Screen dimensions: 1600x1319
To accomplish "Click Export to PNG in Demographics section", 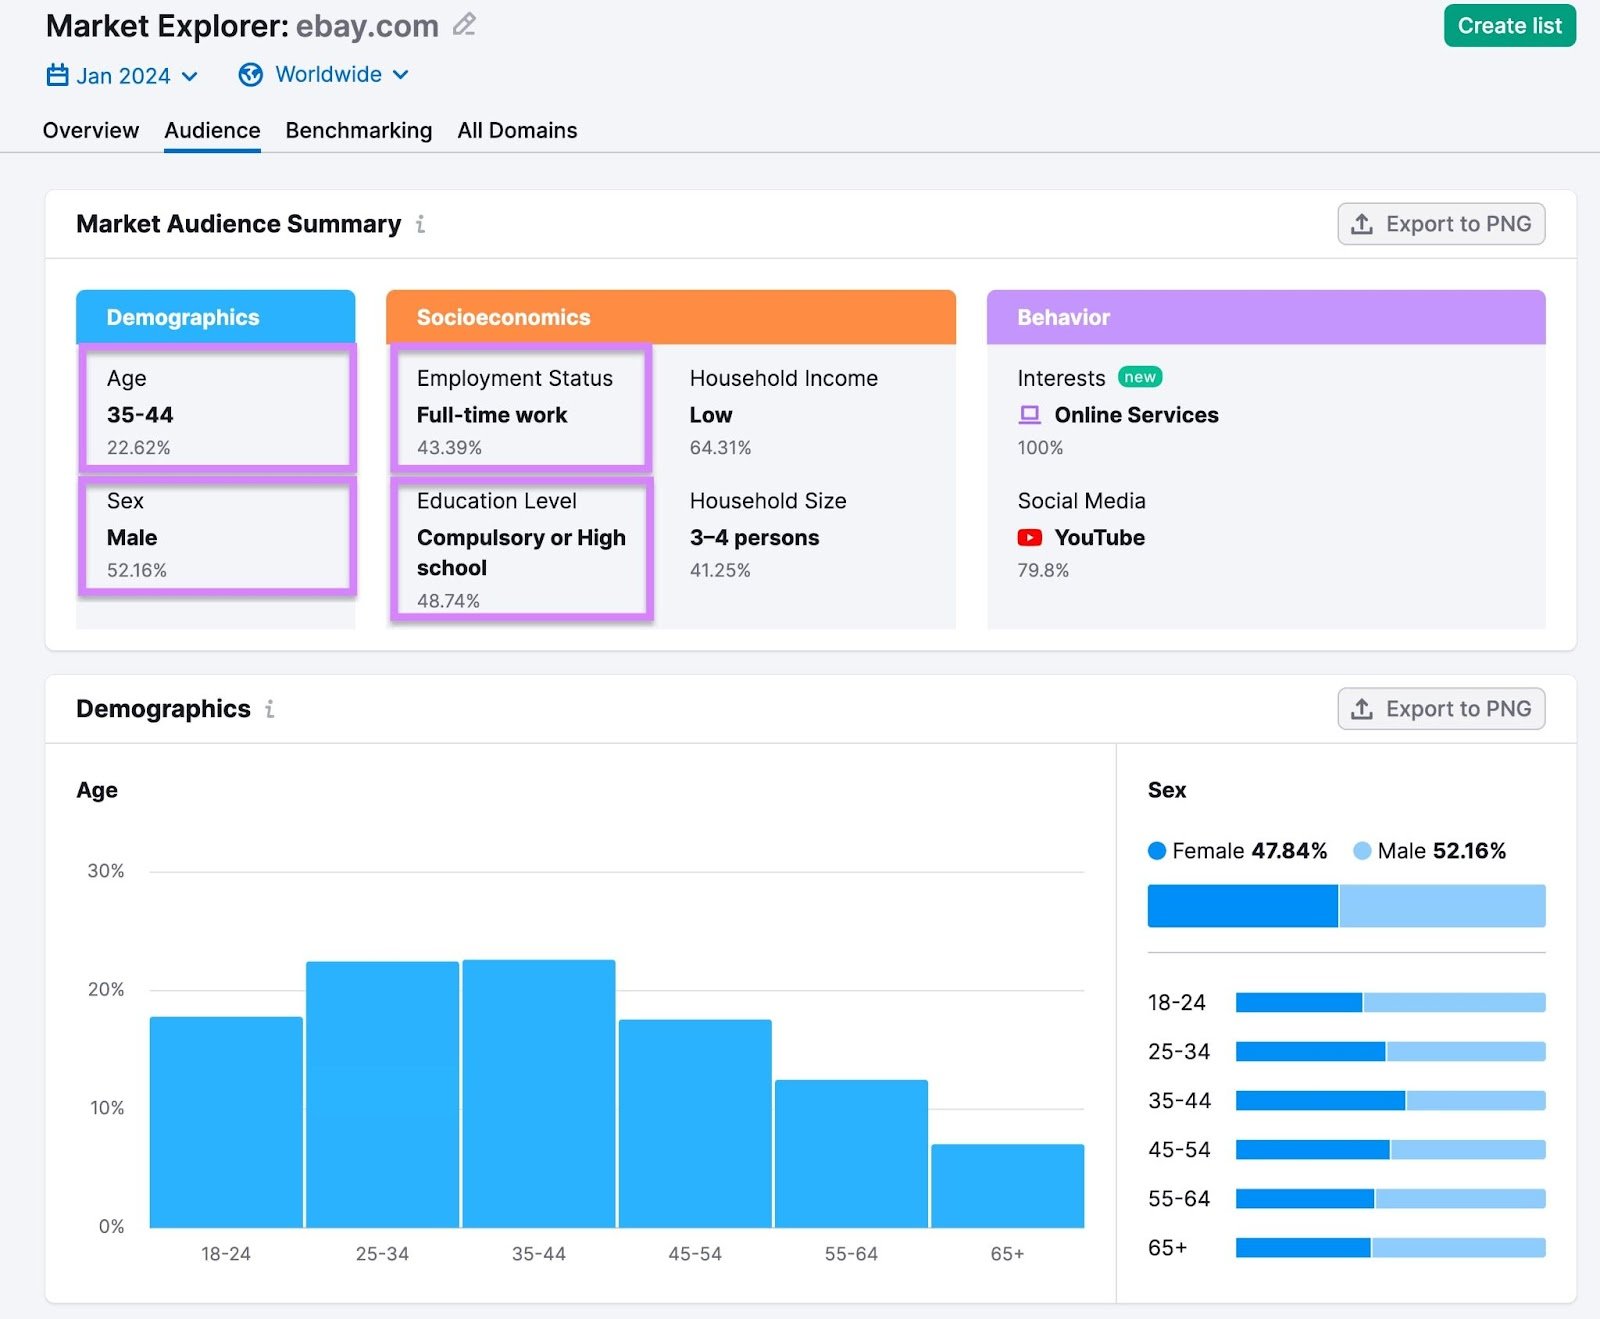I will tap(1440, 708).
